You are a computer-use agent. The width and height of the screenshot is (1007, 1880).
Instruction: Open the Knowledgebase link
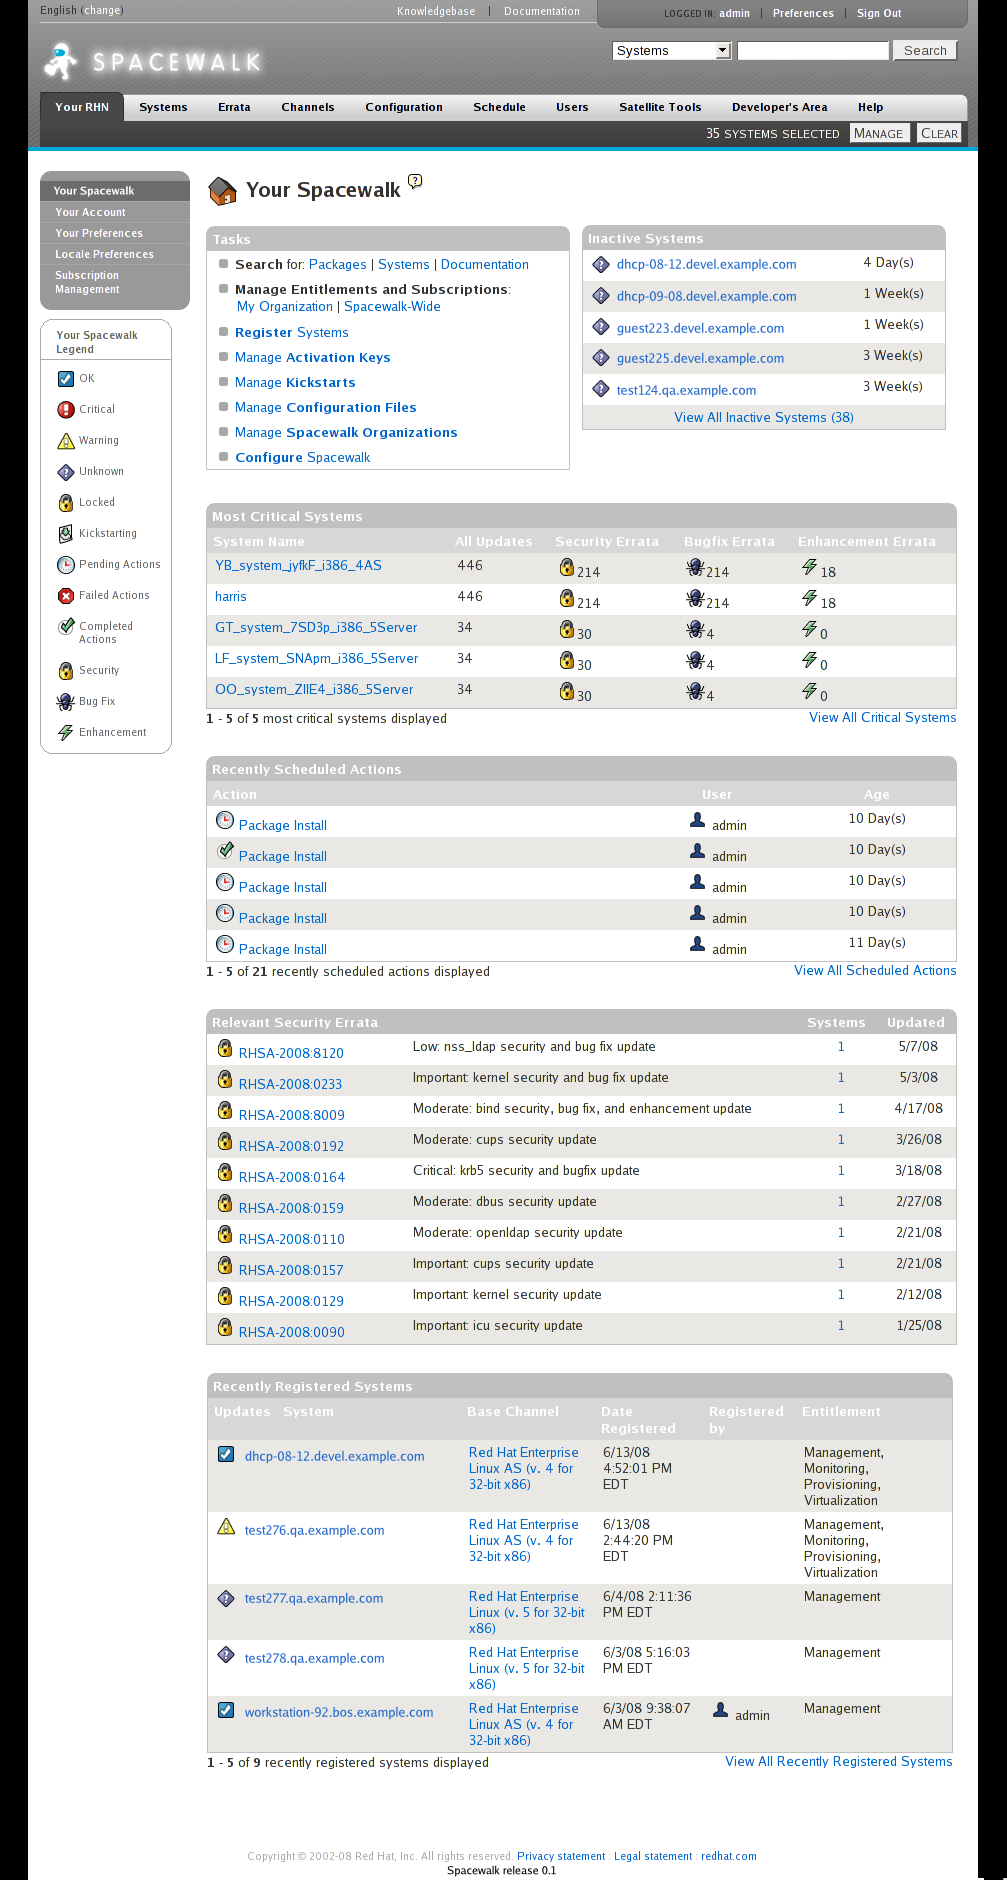click(x=436, y=11)
